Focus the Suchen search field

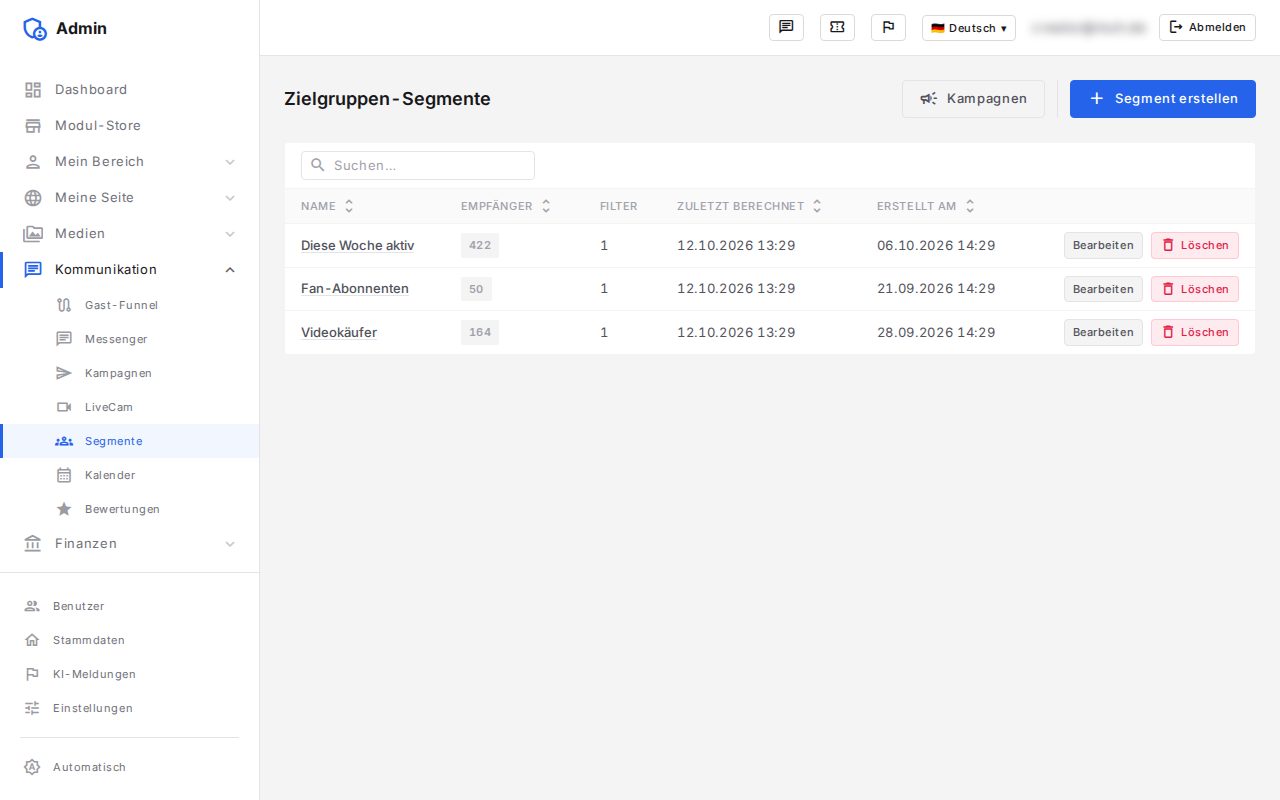click(x=418, y=165)
